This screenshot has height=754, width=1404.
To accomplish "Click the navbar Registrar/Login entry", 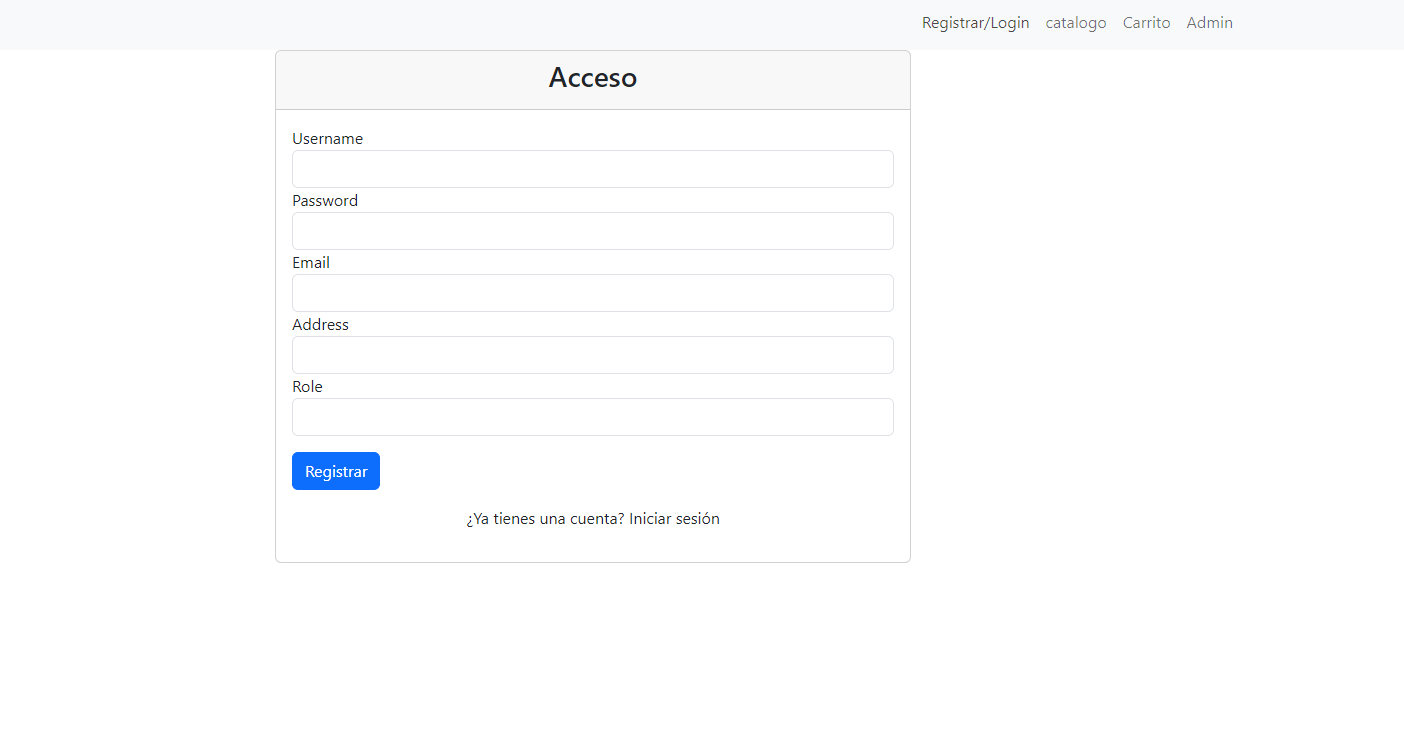I will click(975, 22).
